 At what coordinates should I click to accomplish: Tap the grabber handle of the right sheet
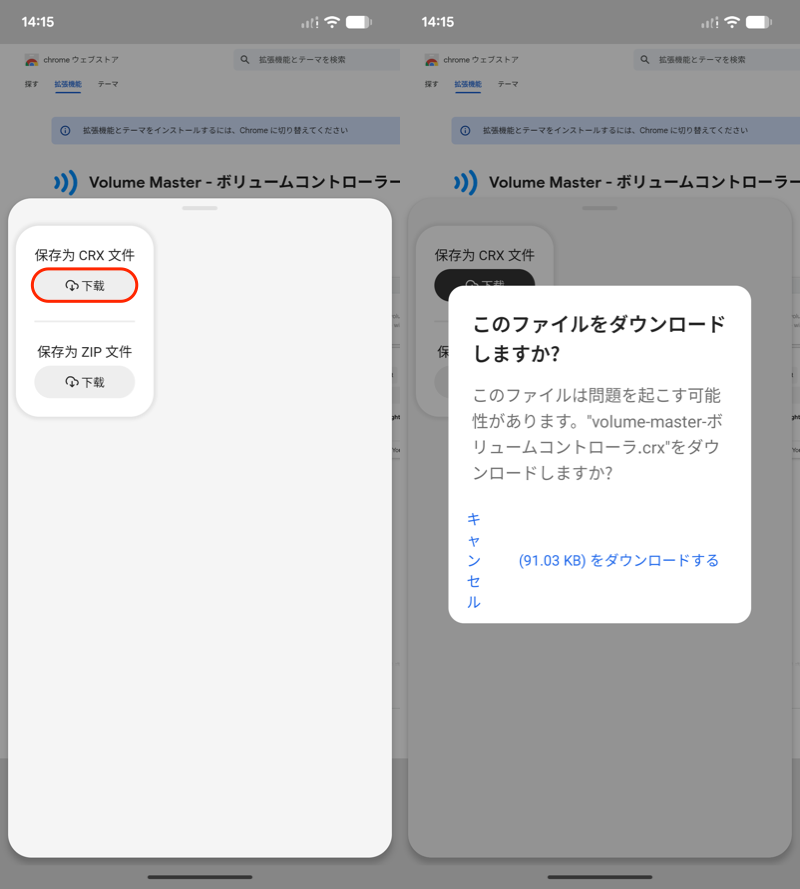click(599, 207)
